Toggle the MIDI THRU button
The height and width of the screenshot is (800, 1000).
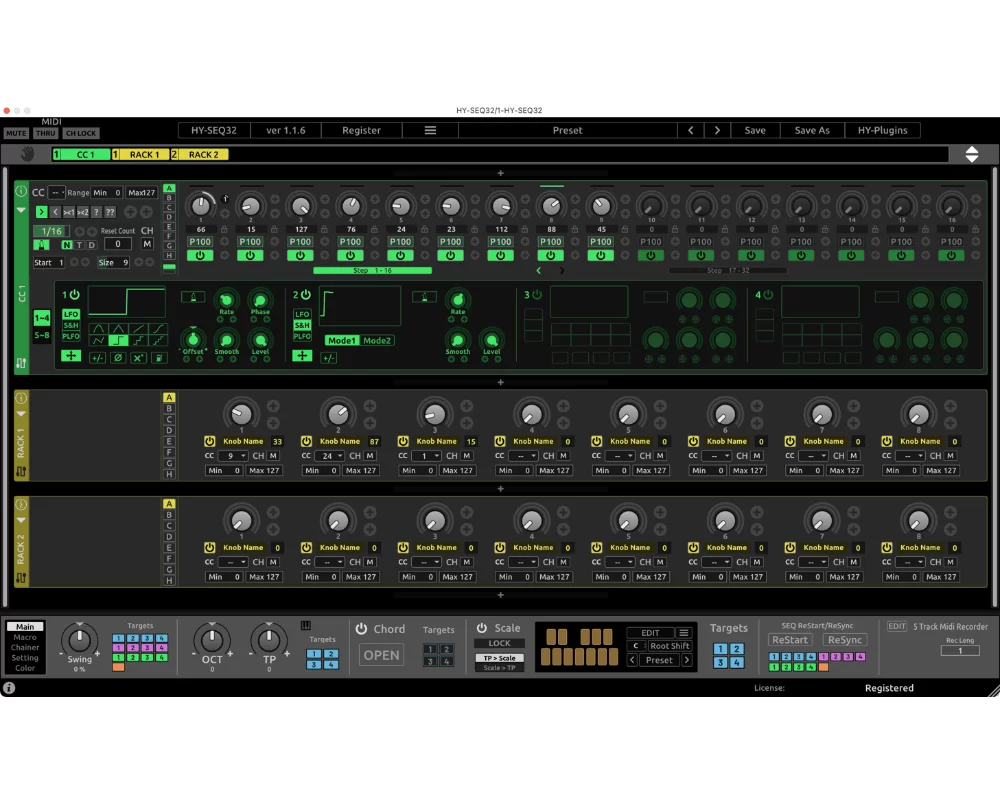[x=46, y=133]
